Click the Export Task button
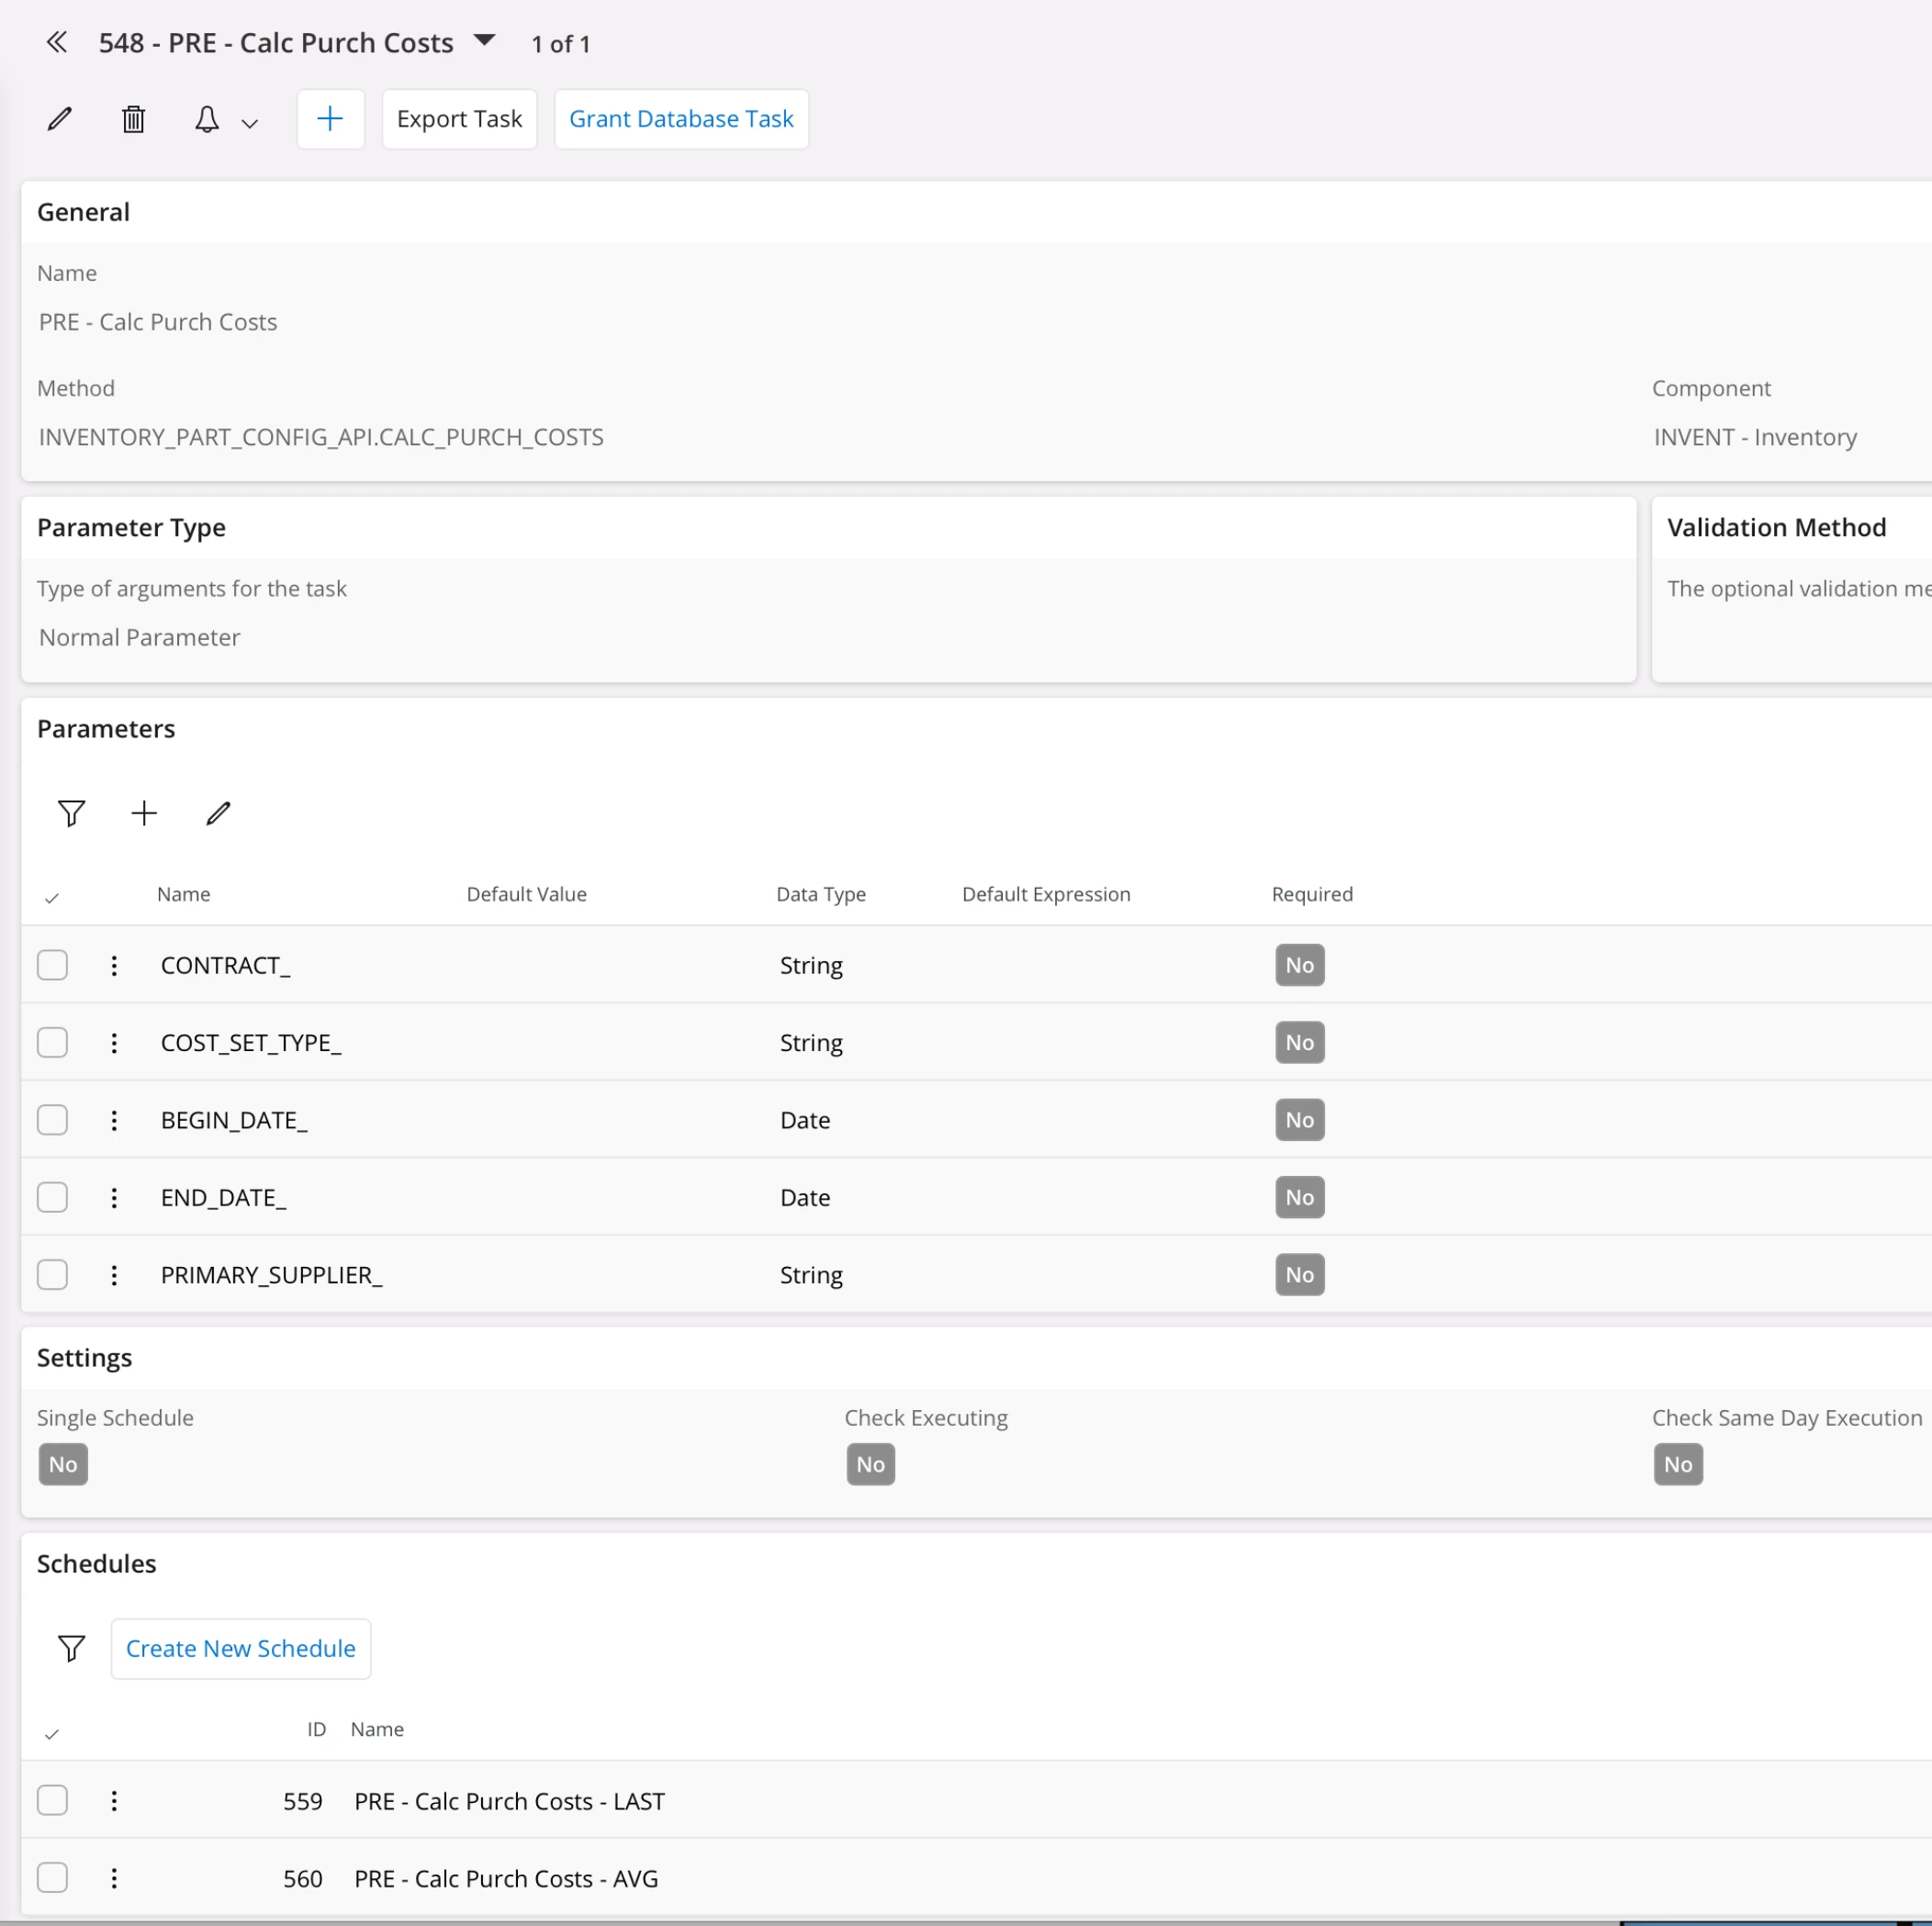 [x=459, y=119]
